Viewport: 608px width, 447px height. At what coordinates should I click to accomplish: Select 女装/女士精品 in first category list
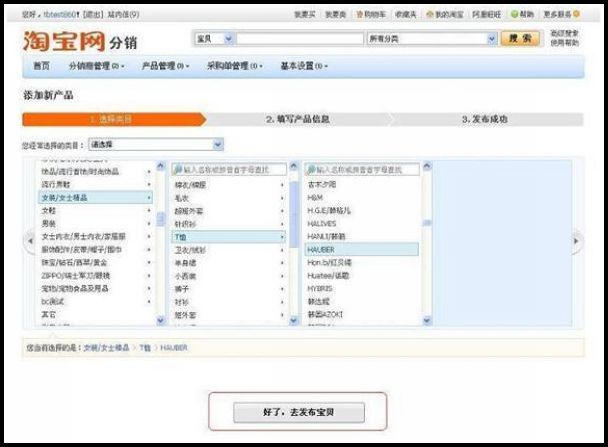(x=65, y=198)
